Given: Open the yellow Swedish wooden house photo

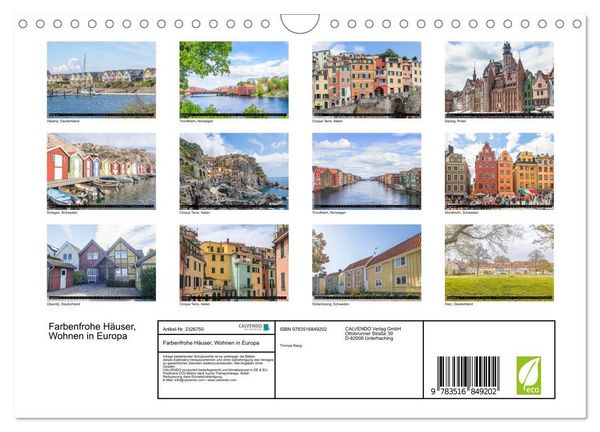Looking at the screenshot, I should 367,262.
